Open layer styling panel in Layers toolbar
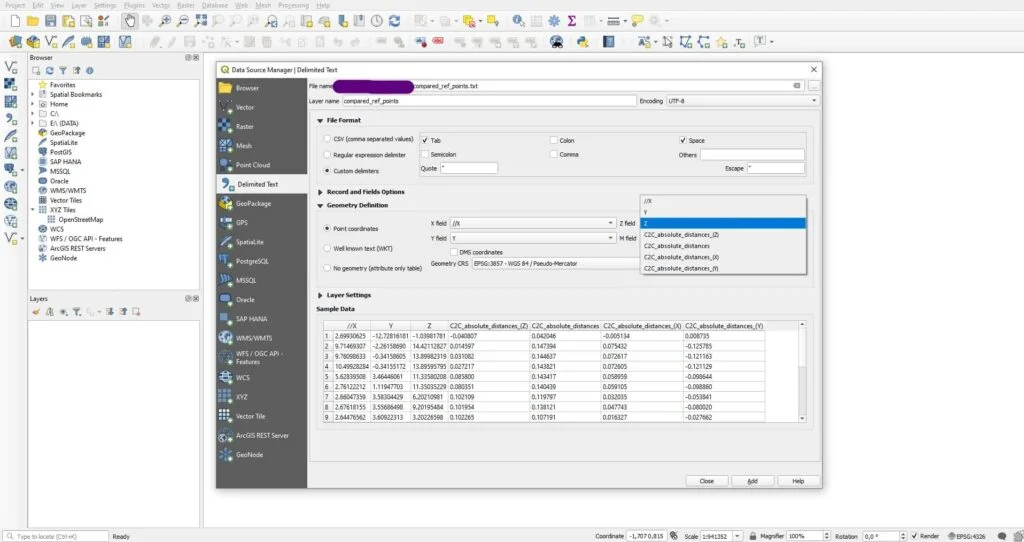The image size is (1024, 542). click(37, 312)
